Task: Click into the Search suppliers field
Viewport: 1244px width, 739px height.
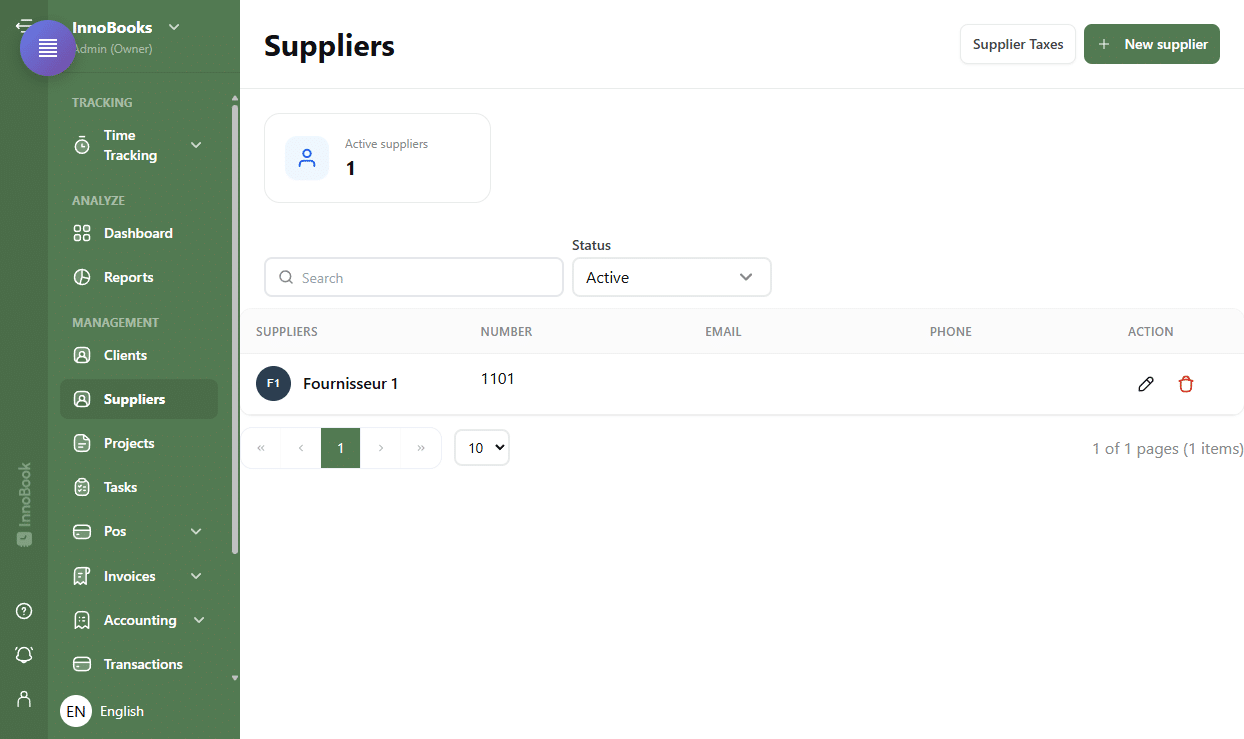Action: click(x=414, y=277)
